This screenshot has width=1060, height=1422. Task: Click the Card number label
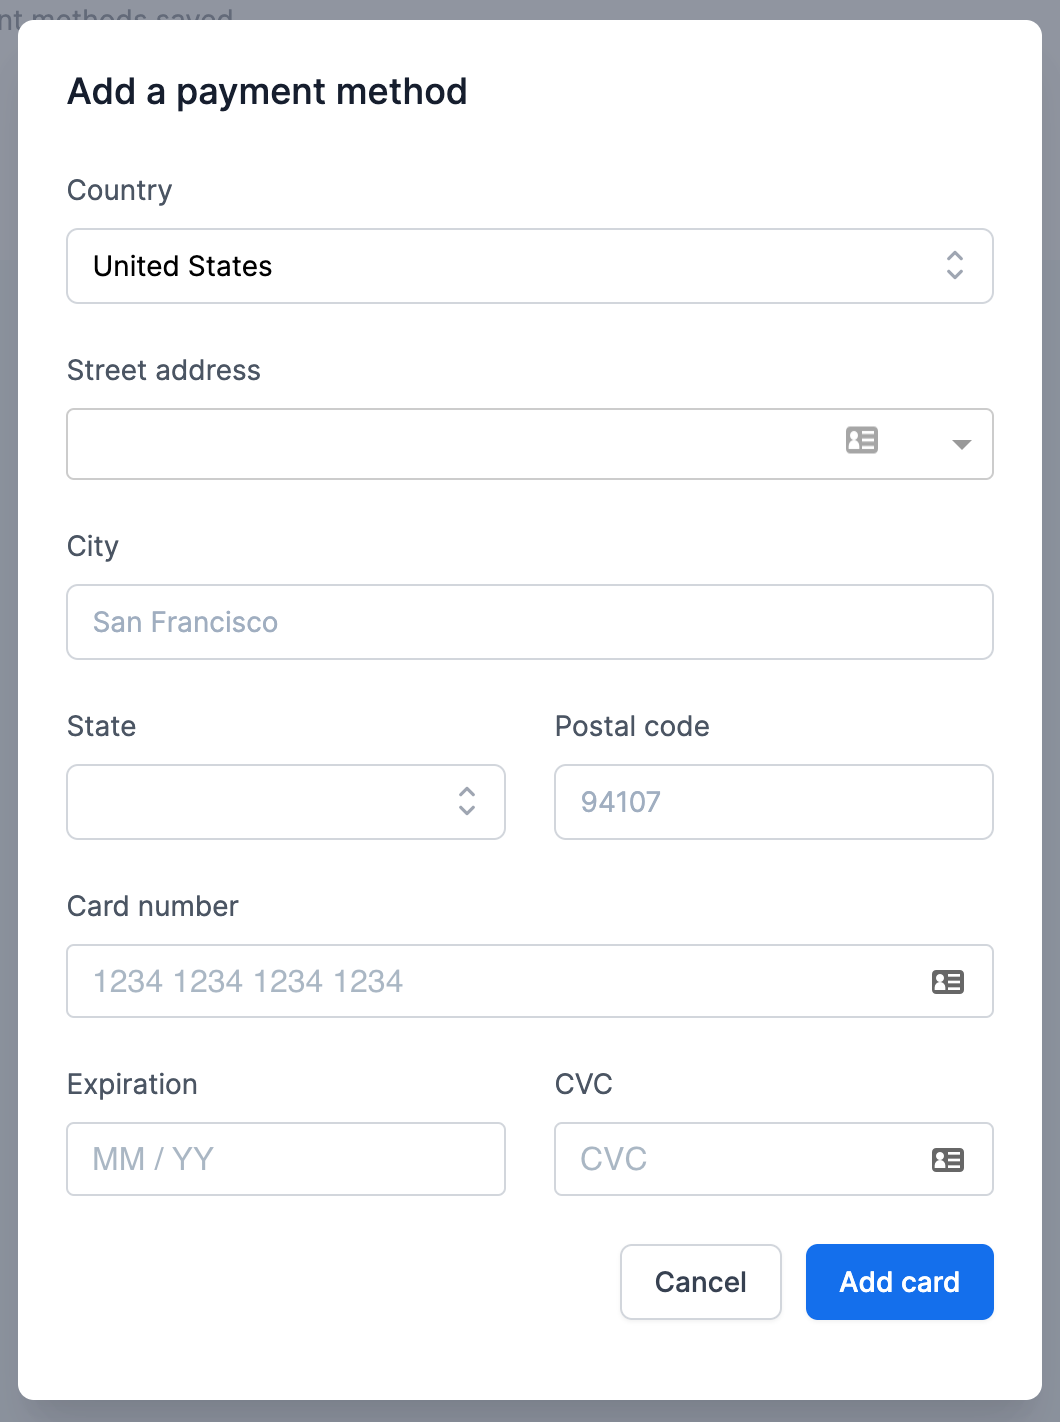153,906
